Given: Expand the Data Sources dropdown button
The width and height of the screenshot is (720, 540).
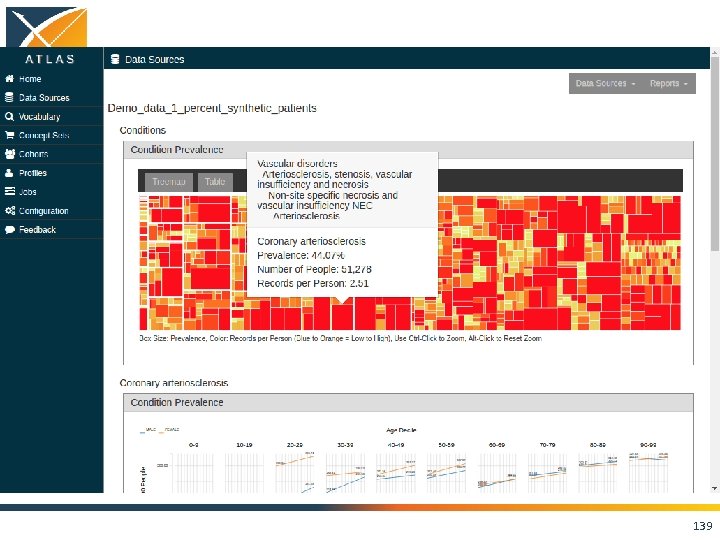Looking at the screenshot, I should [x=605, y=84].
